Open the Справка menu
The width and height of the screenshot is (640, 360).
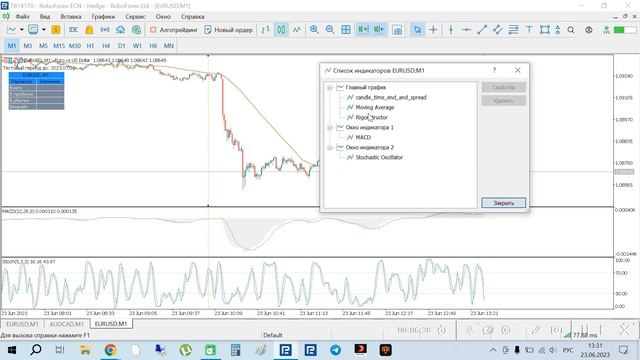point(193,17)
